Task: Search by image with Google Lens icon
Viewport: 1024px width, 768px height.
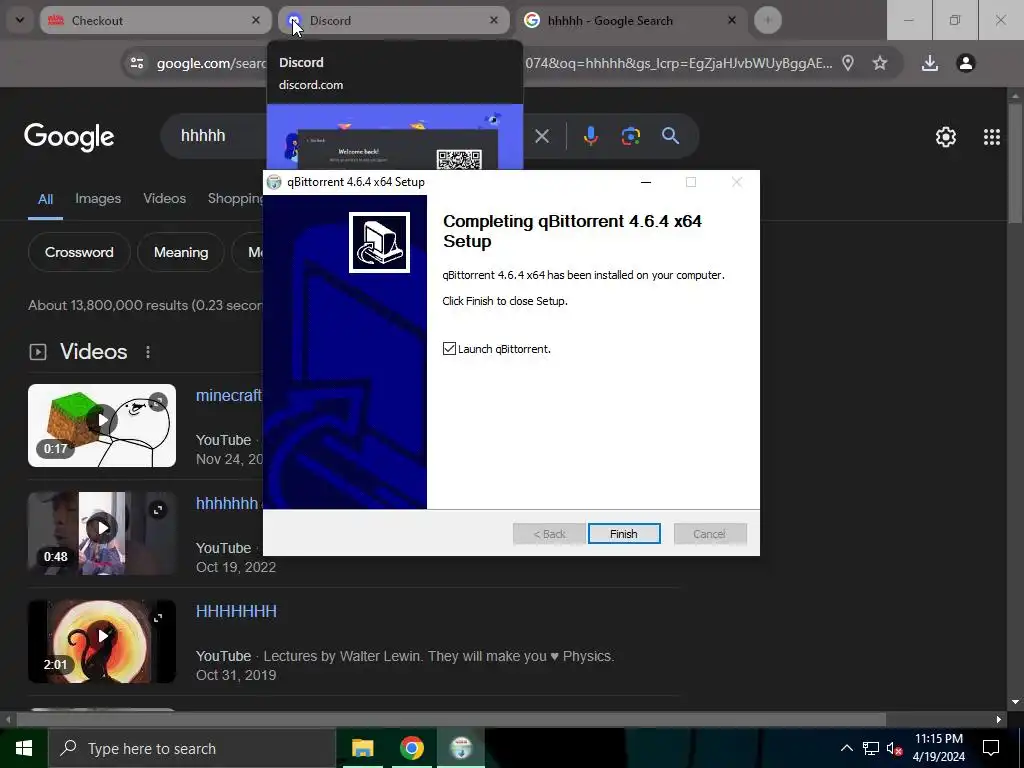Action: click(x=631, y=136)
